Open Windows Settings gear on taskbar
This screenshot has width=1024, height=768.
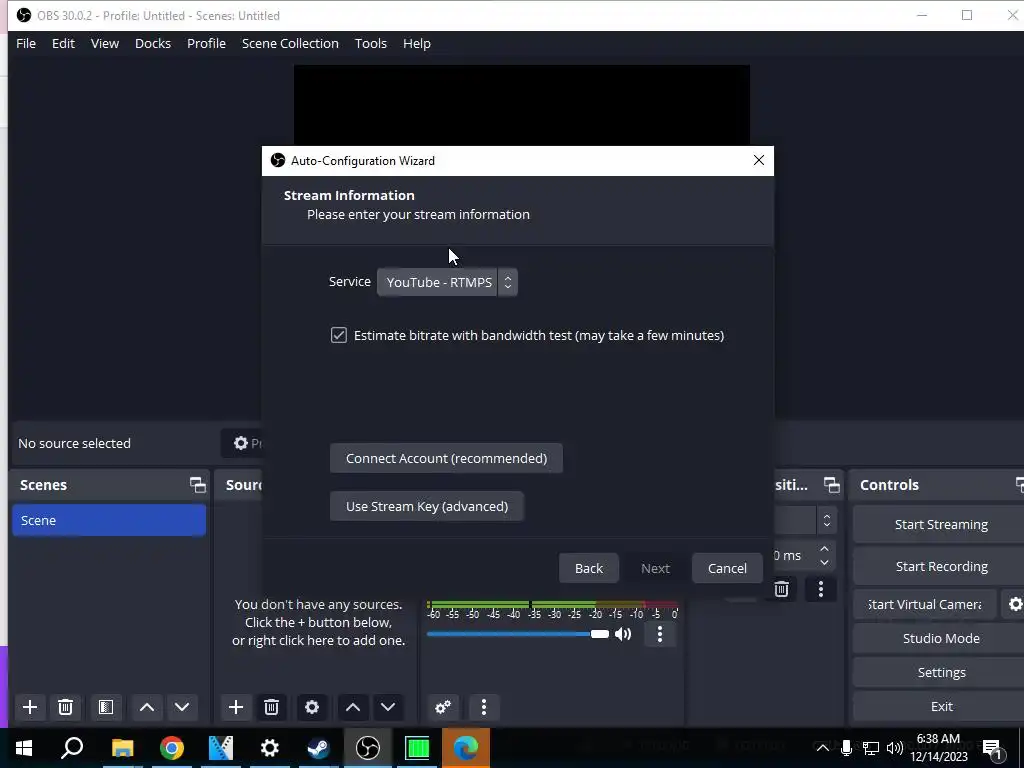pos(270,748)
